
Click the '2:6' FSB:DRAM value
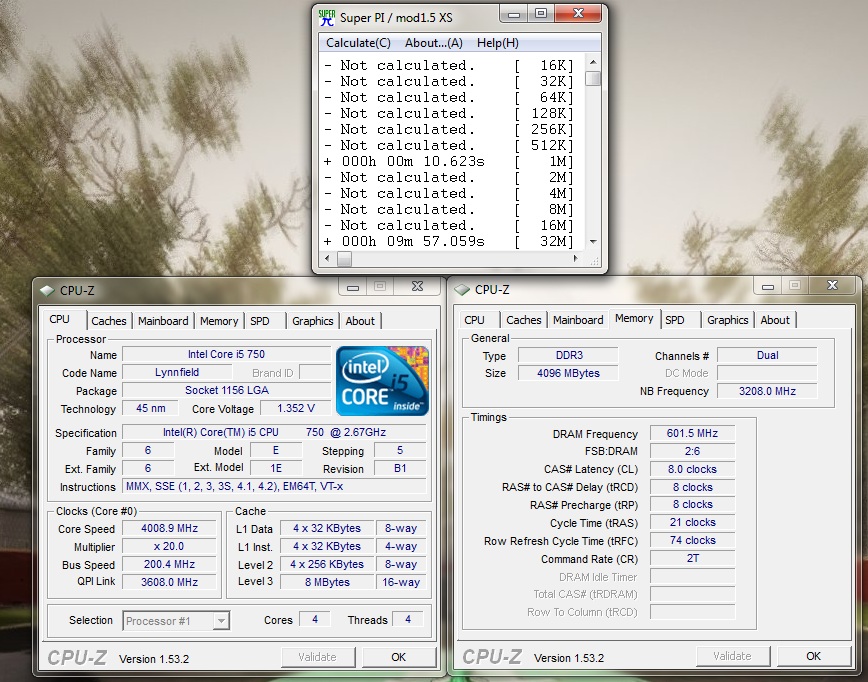[693, 451]
